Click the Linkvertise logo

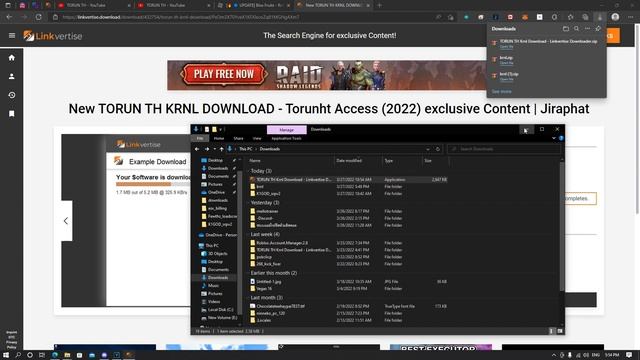(53, 36)
